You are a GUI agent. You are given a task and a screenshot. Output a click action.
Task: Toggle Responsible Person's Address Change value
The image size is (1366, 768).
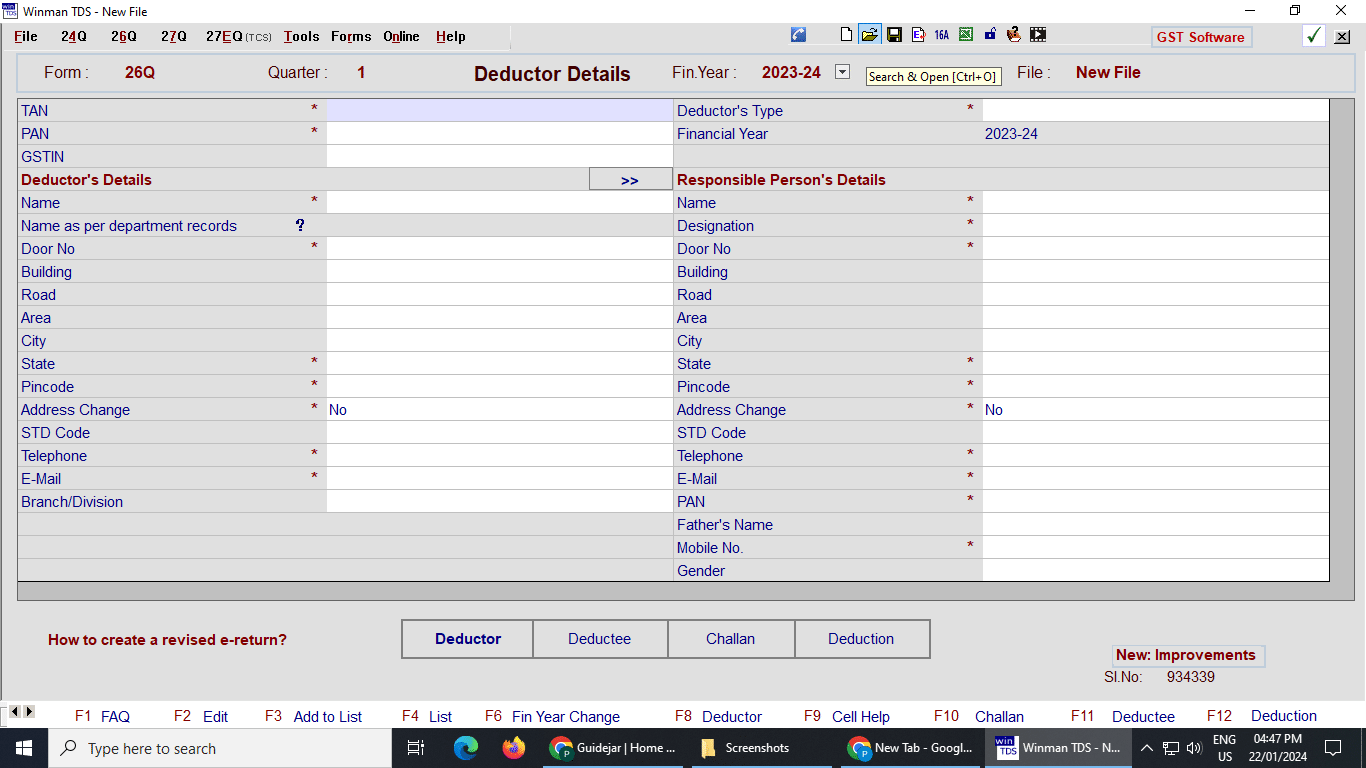(x=1155, y=410)
